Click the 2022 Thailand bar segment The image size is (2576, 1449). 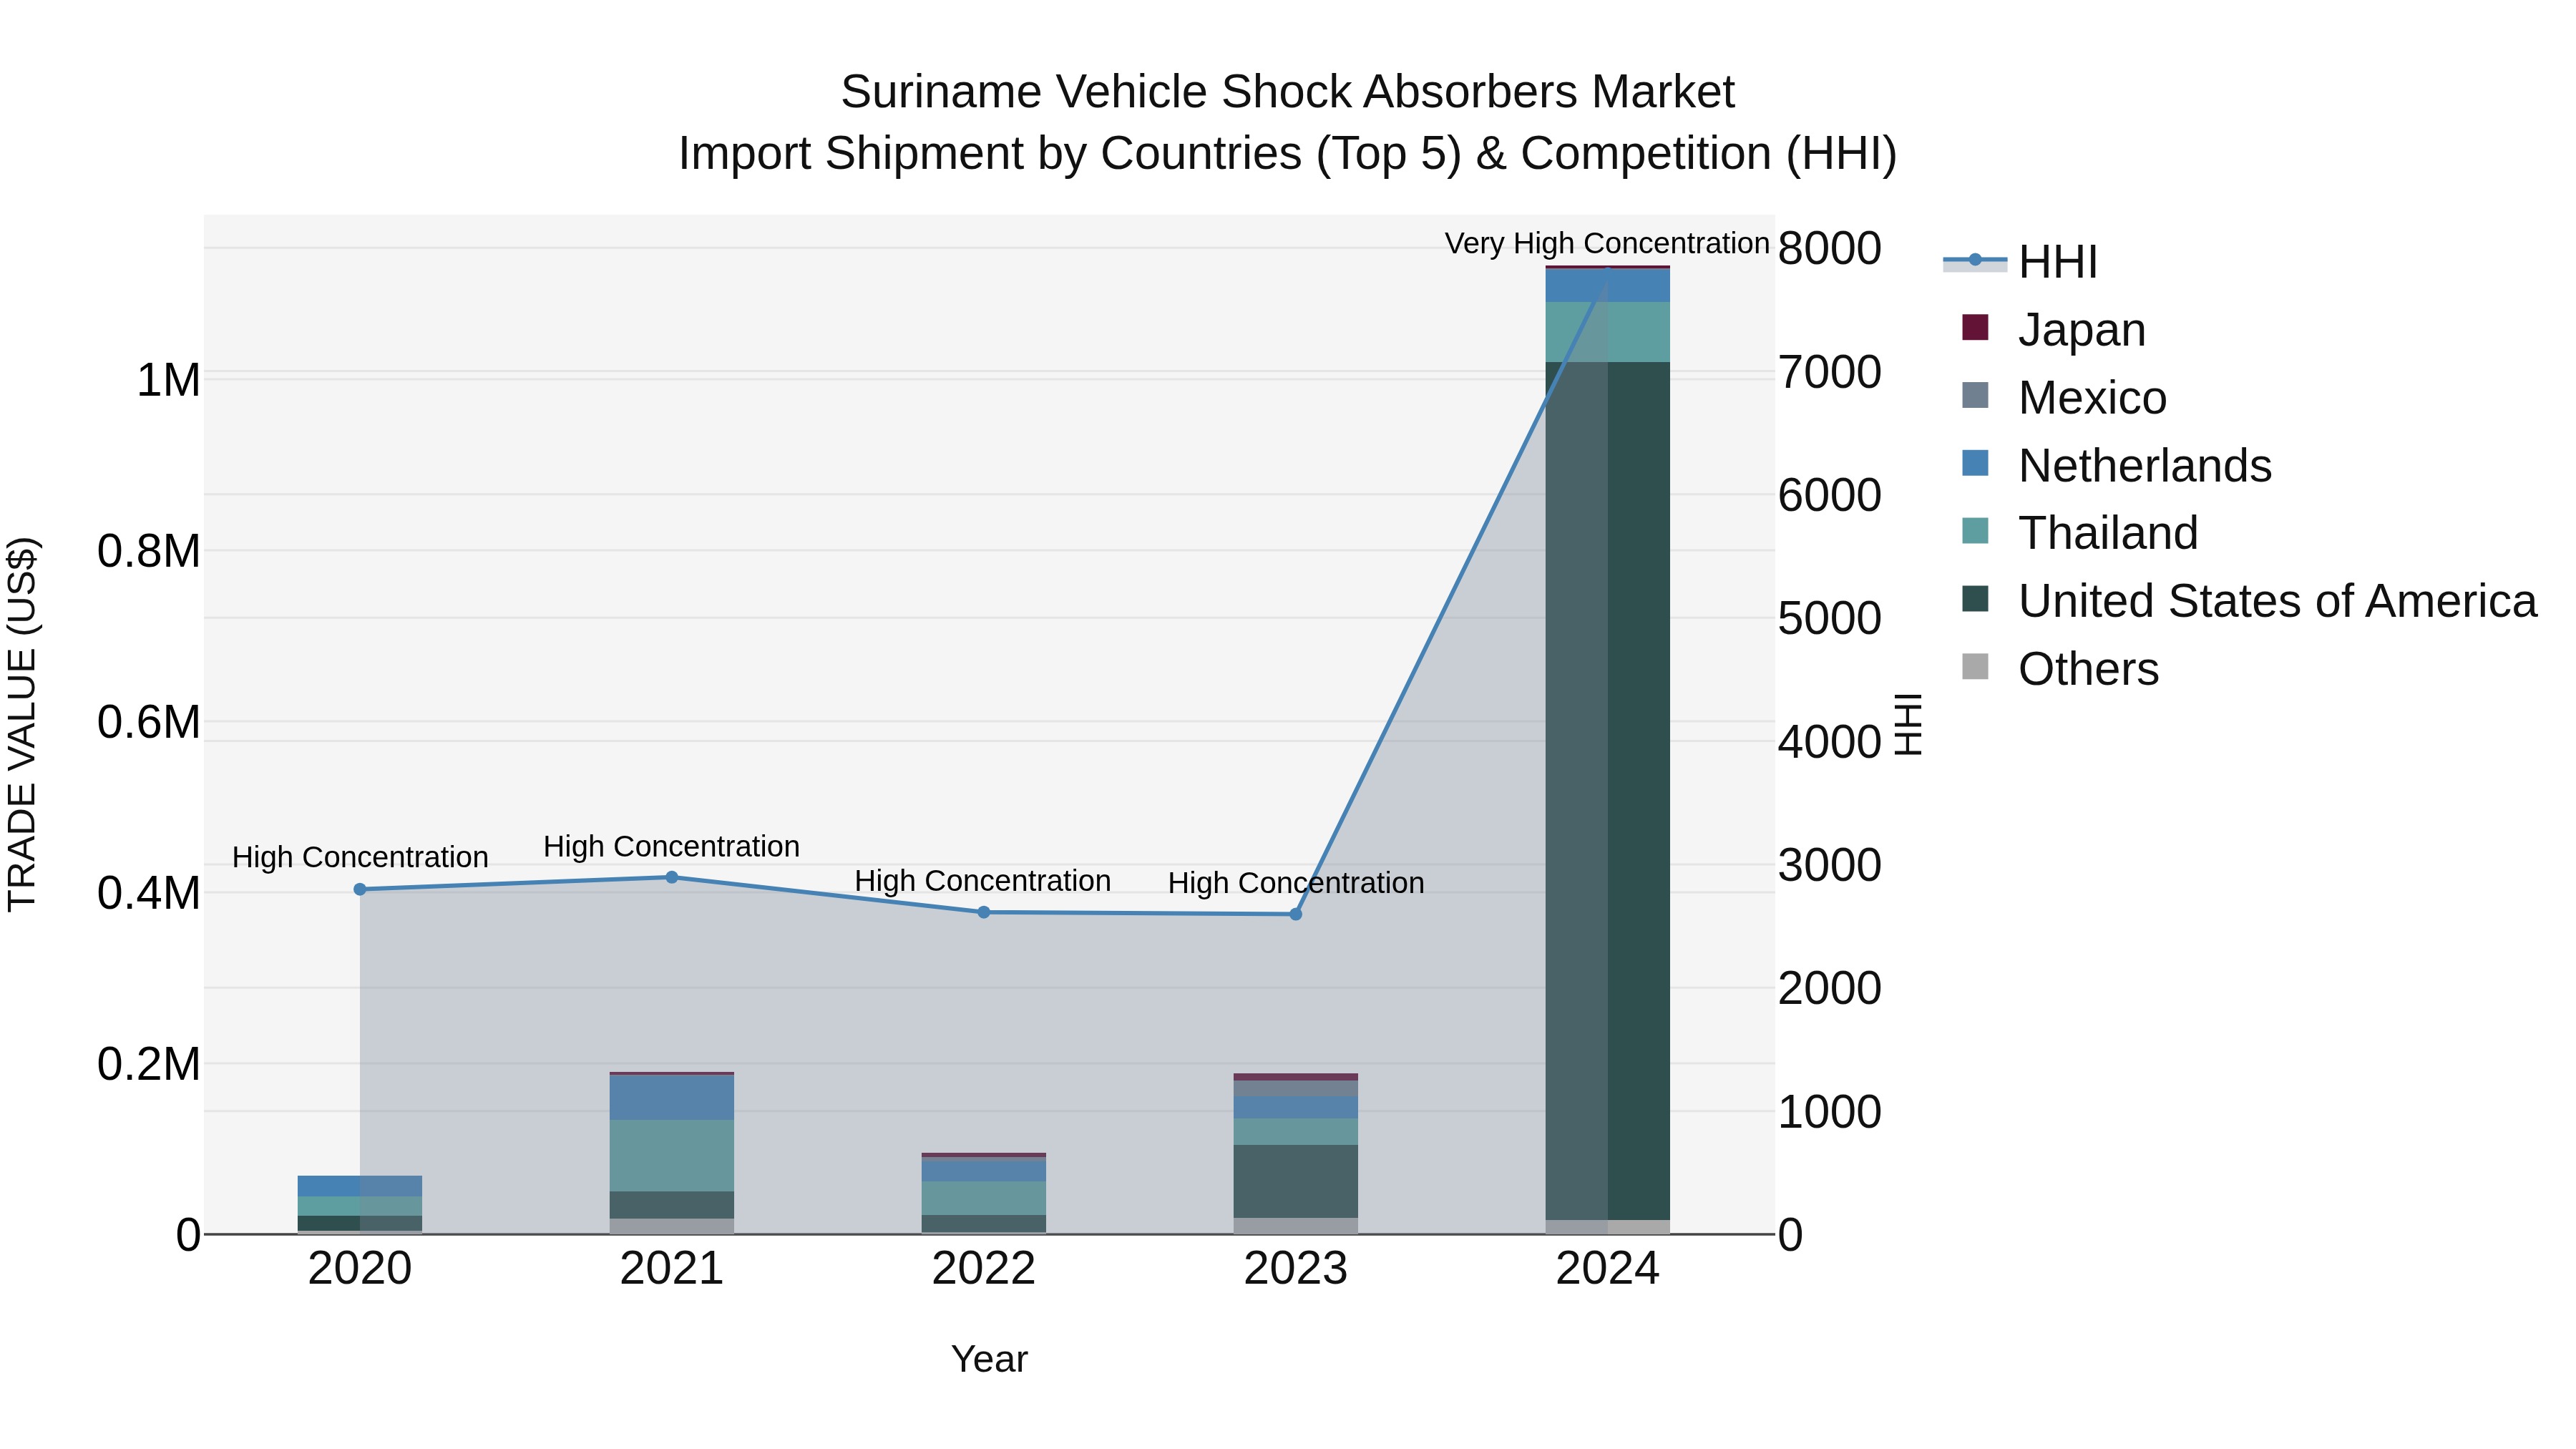point(983,1198)
